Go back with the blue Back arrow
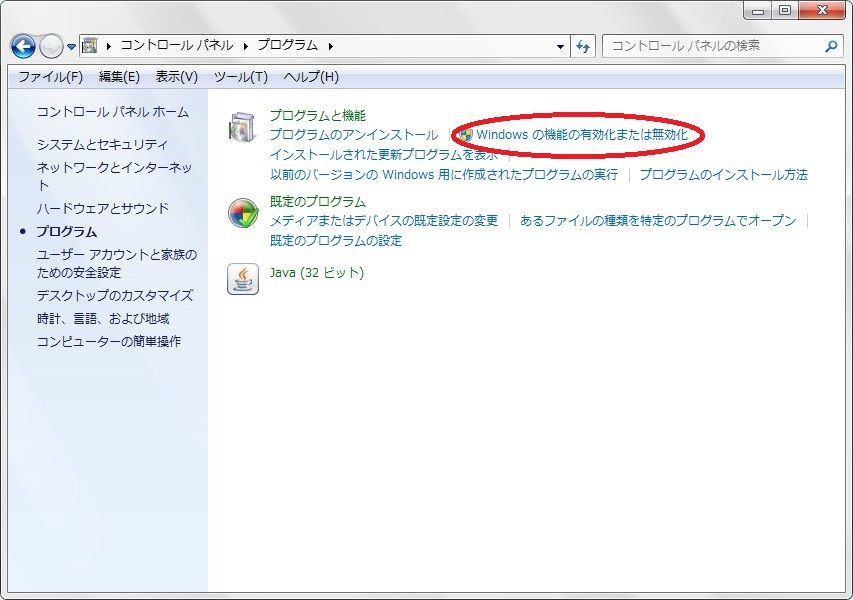 point(23,46)
